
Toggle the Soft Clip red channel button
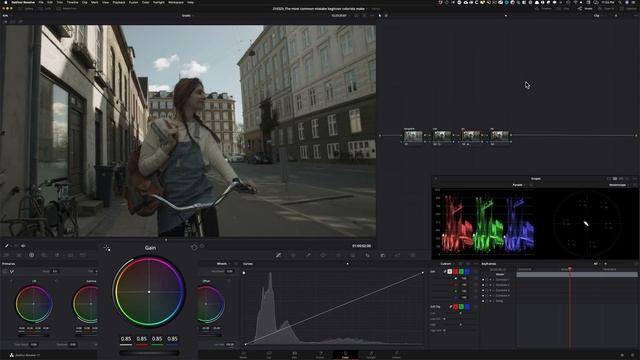click(x=456, y=307)
